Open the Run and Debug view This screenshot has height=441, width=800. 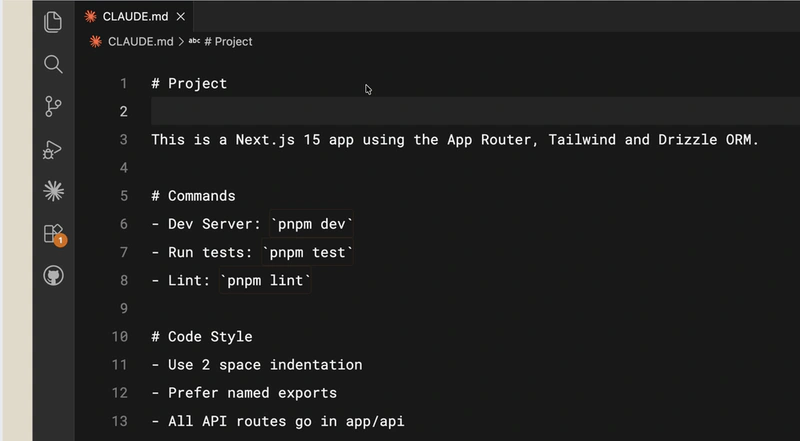click(x=53, y=150)
